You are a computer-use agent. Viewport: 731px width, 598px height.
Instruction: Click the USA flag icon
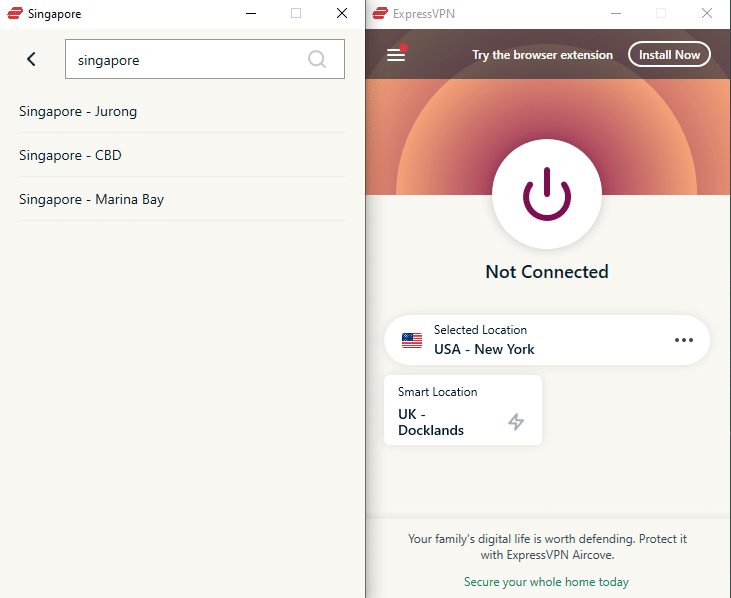(x=412, y=340)
